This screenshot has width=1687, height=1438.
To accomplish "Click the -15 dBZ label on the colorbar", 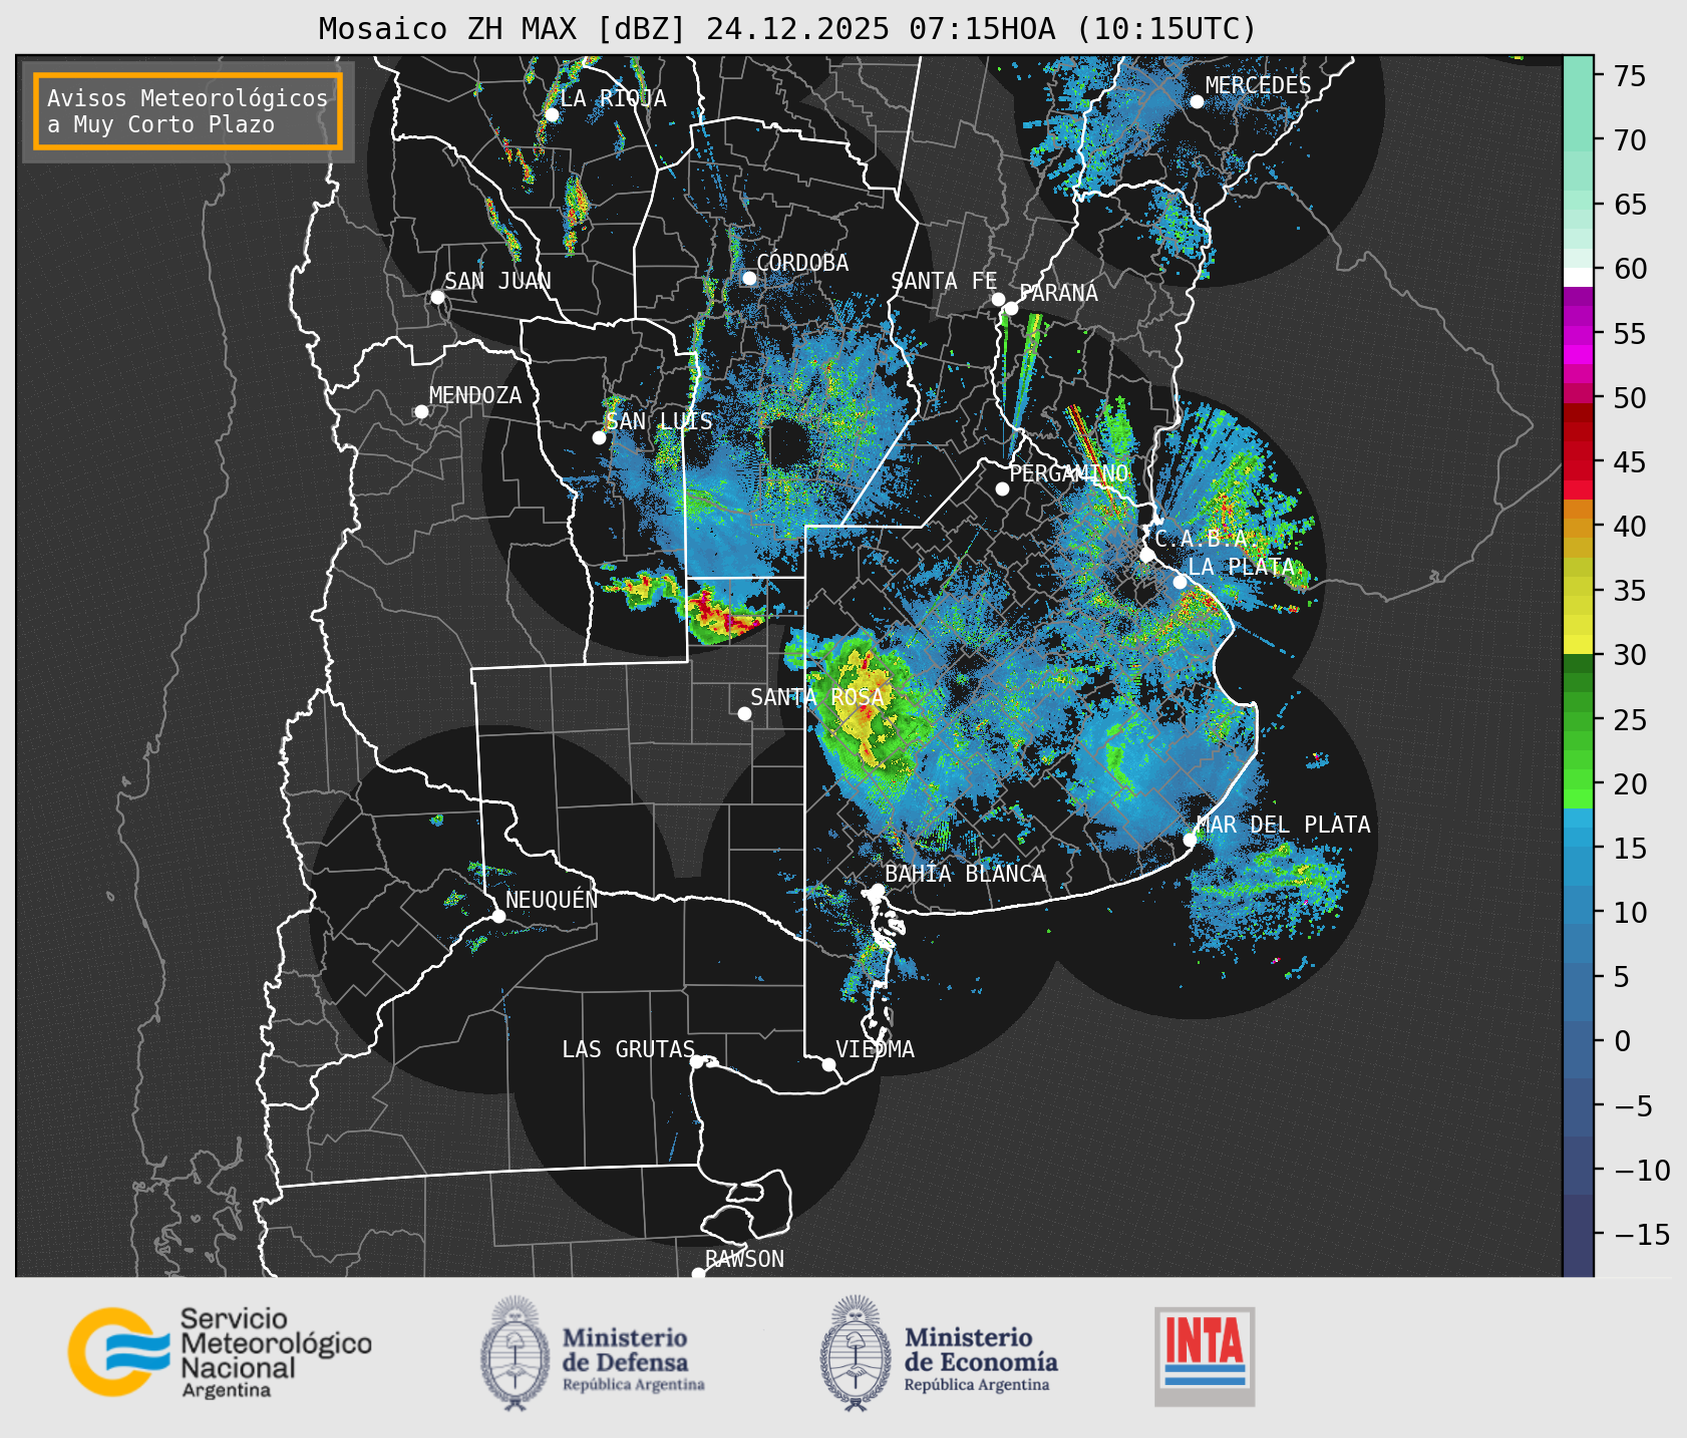I will [1642, 1234].
